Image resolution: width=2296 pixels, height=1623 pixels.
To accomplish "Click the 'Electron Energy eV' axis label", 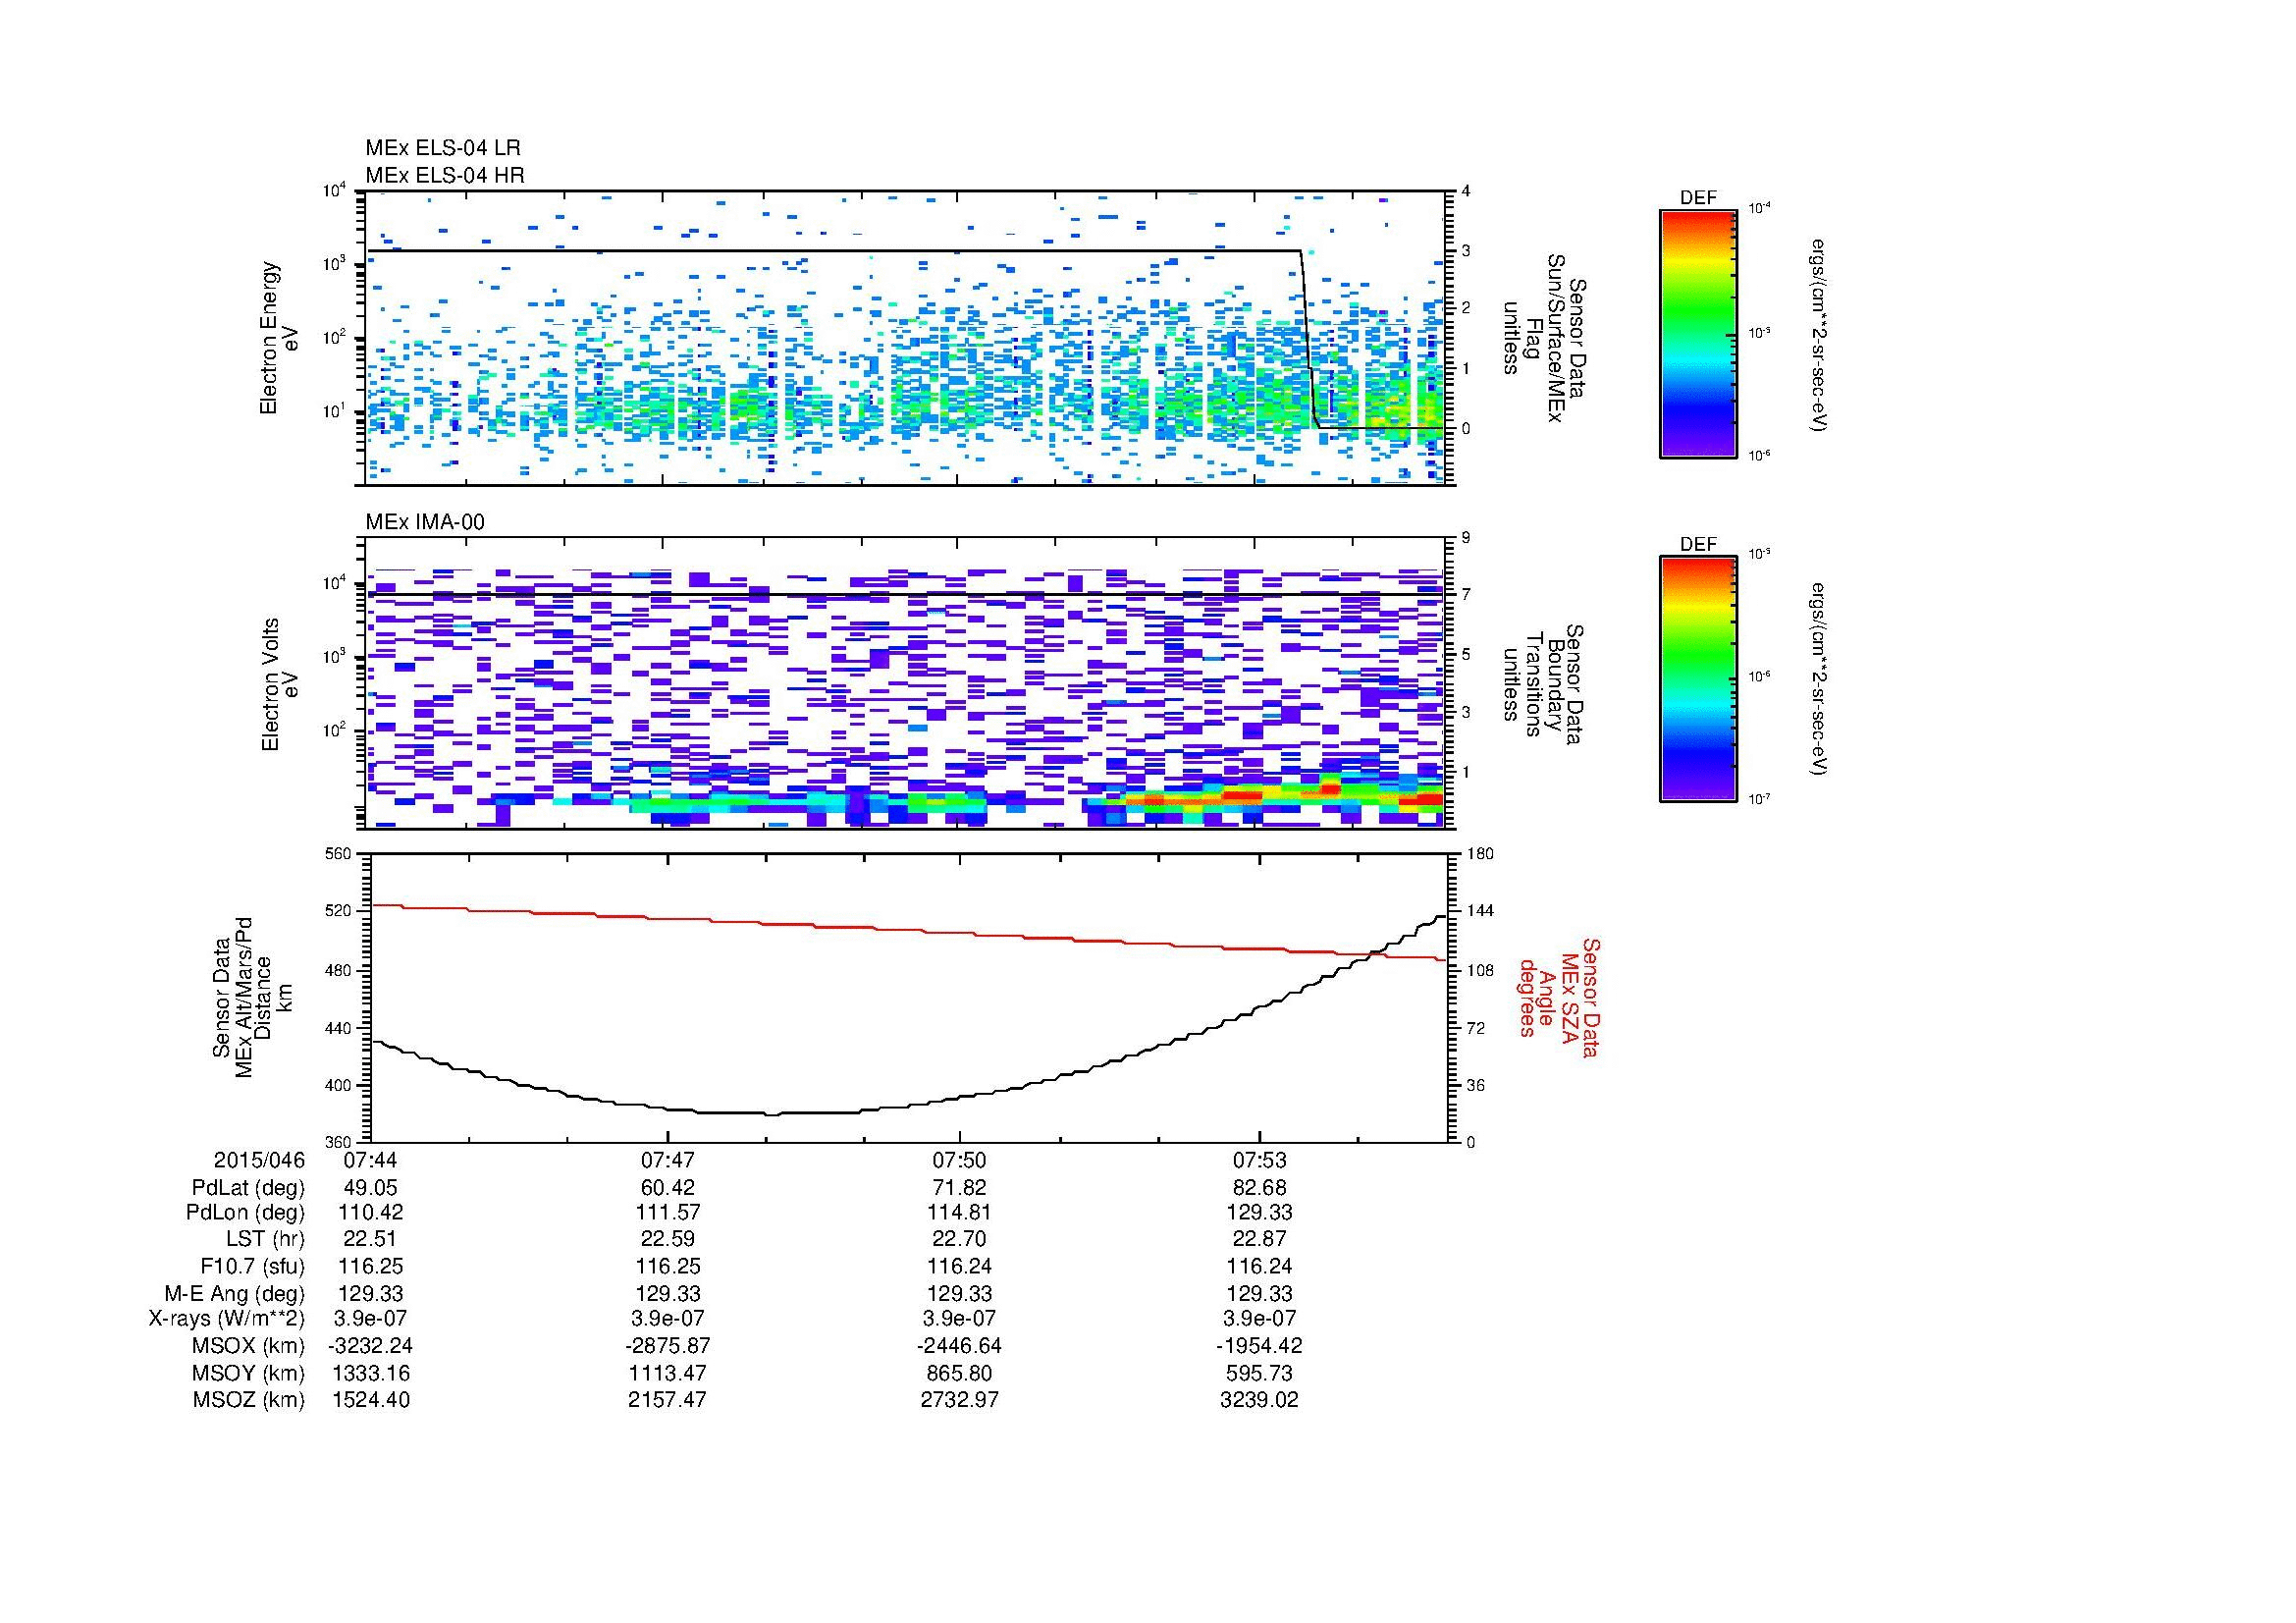I will click(279, 338).
